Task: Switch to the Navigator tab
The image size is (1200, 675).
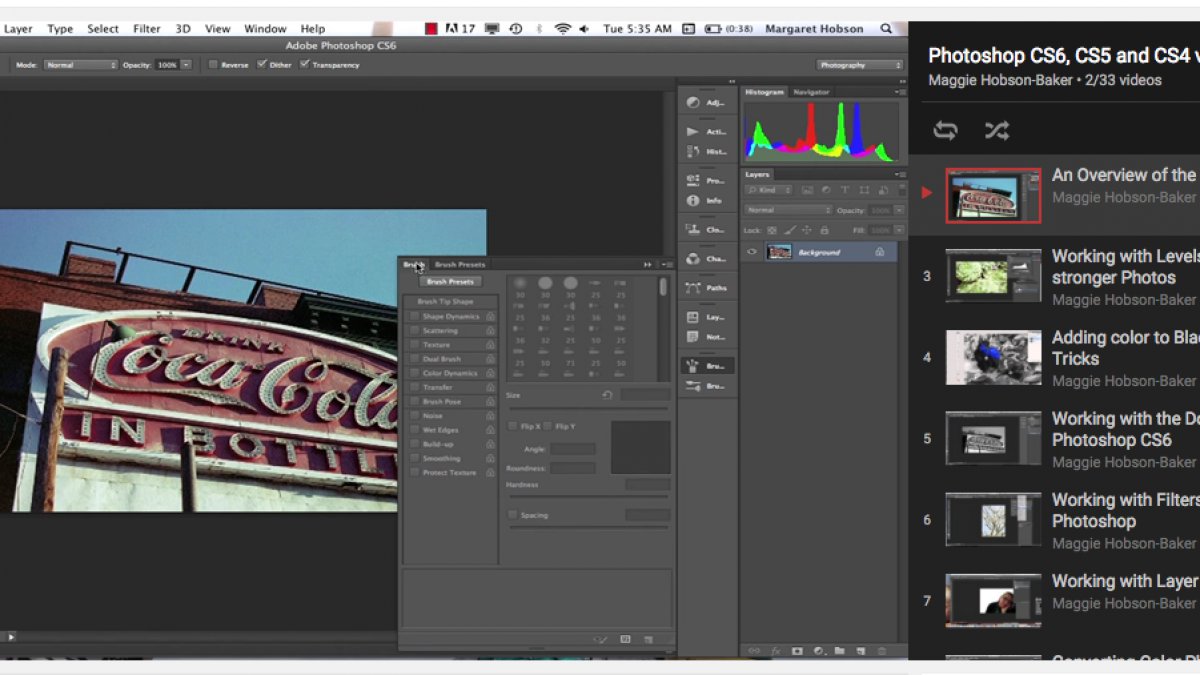Action: pos(811,92)
